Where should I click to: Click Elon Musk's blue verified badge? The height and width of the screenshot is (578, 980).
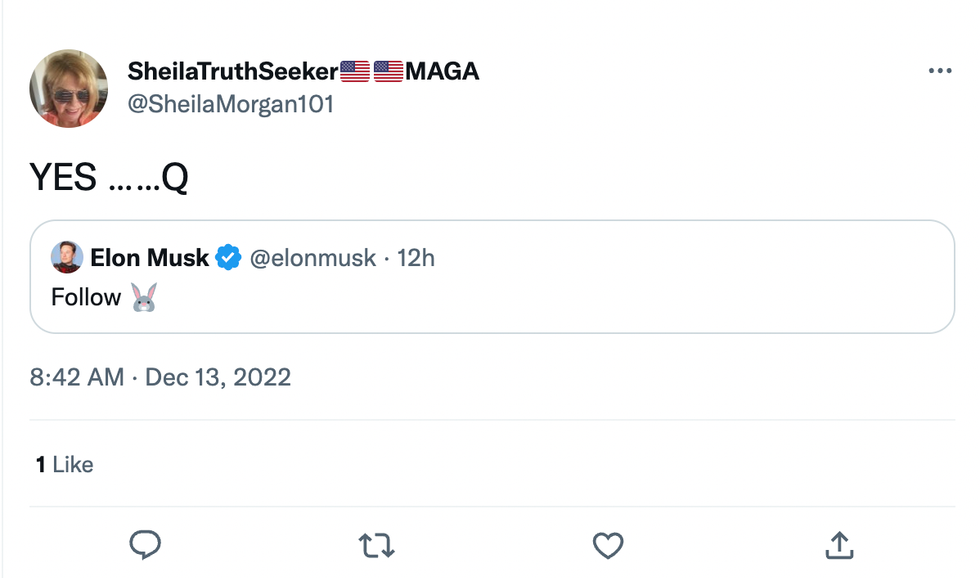(229, 258)
